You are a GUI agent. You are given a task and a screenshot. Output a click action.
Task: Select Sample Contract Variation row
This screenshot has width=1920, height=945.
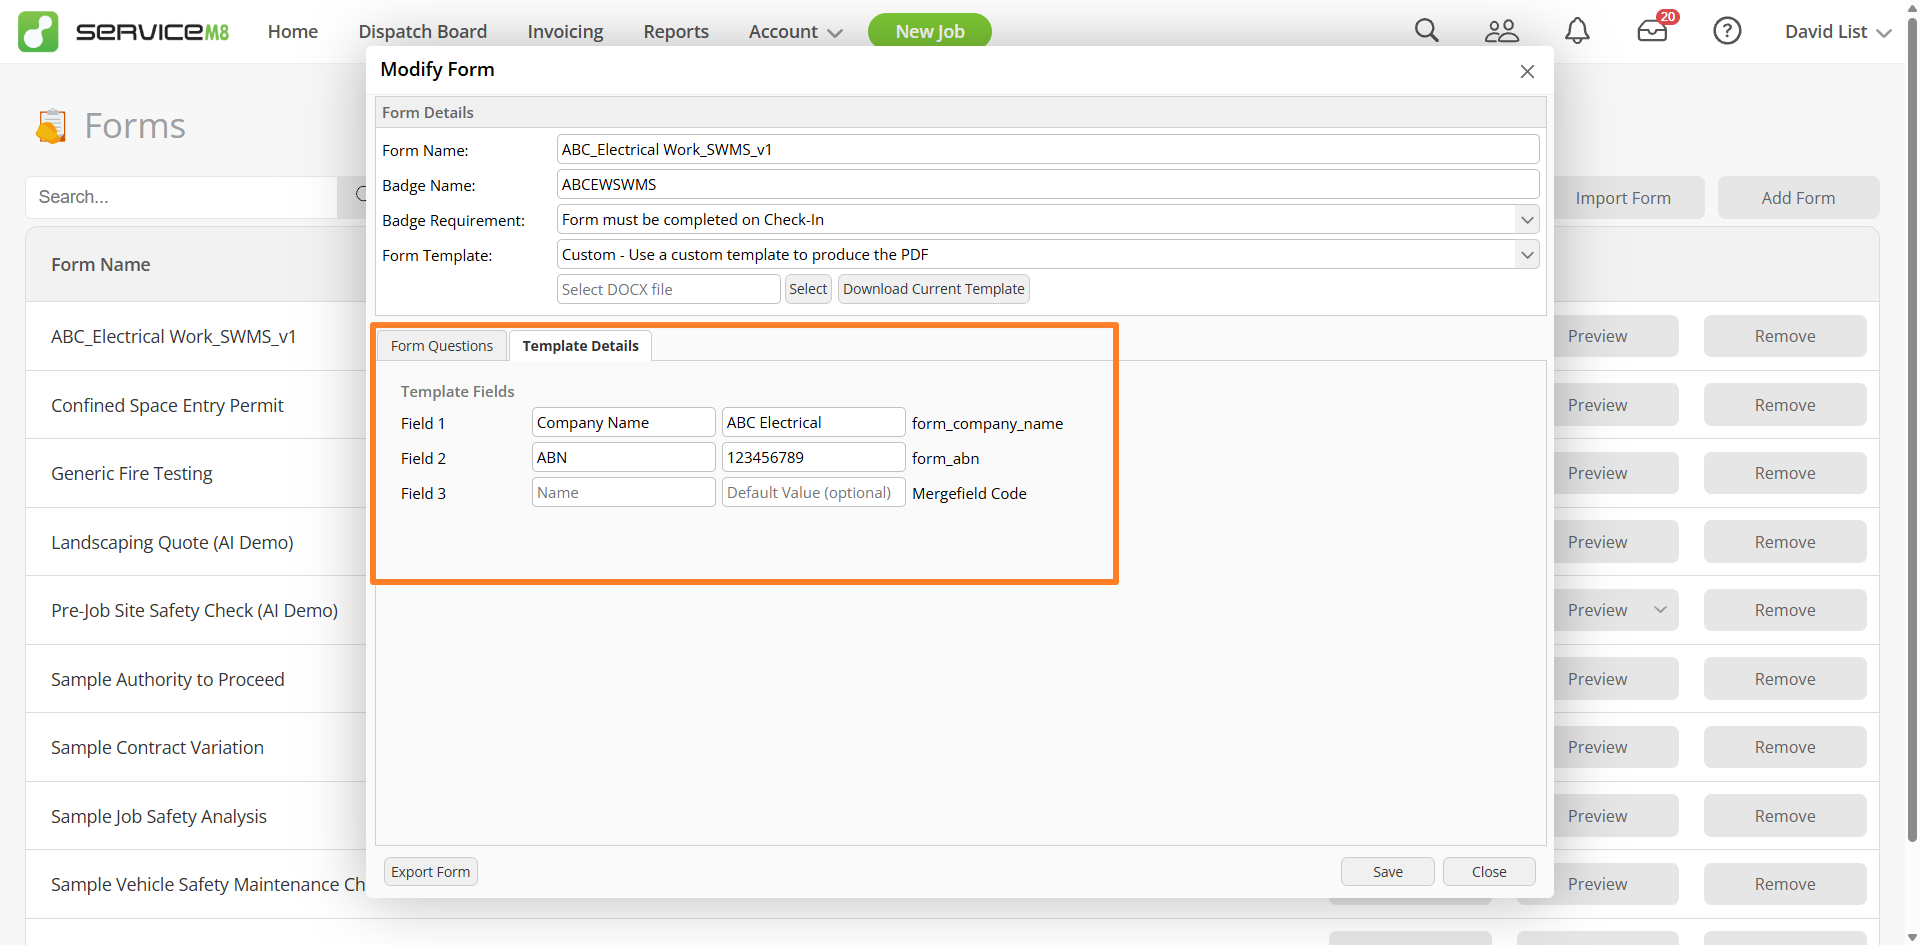pyautogui.click(x=157, y=747)
